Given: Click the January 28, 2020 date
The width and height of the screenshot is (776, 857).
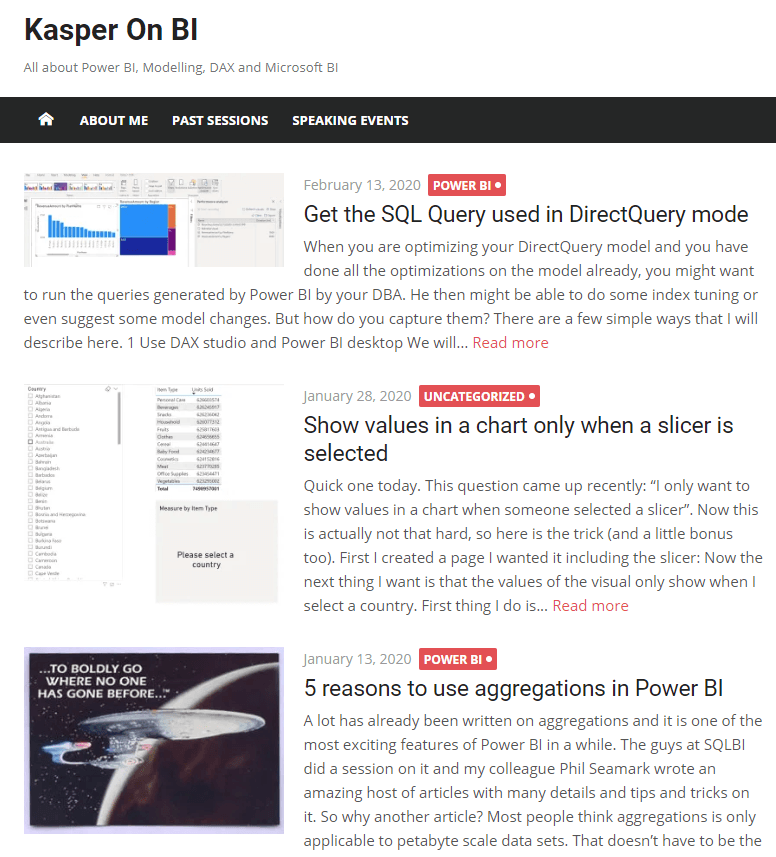Looking at the screenshot, I should pyautogui.click(x=357, y=396).
